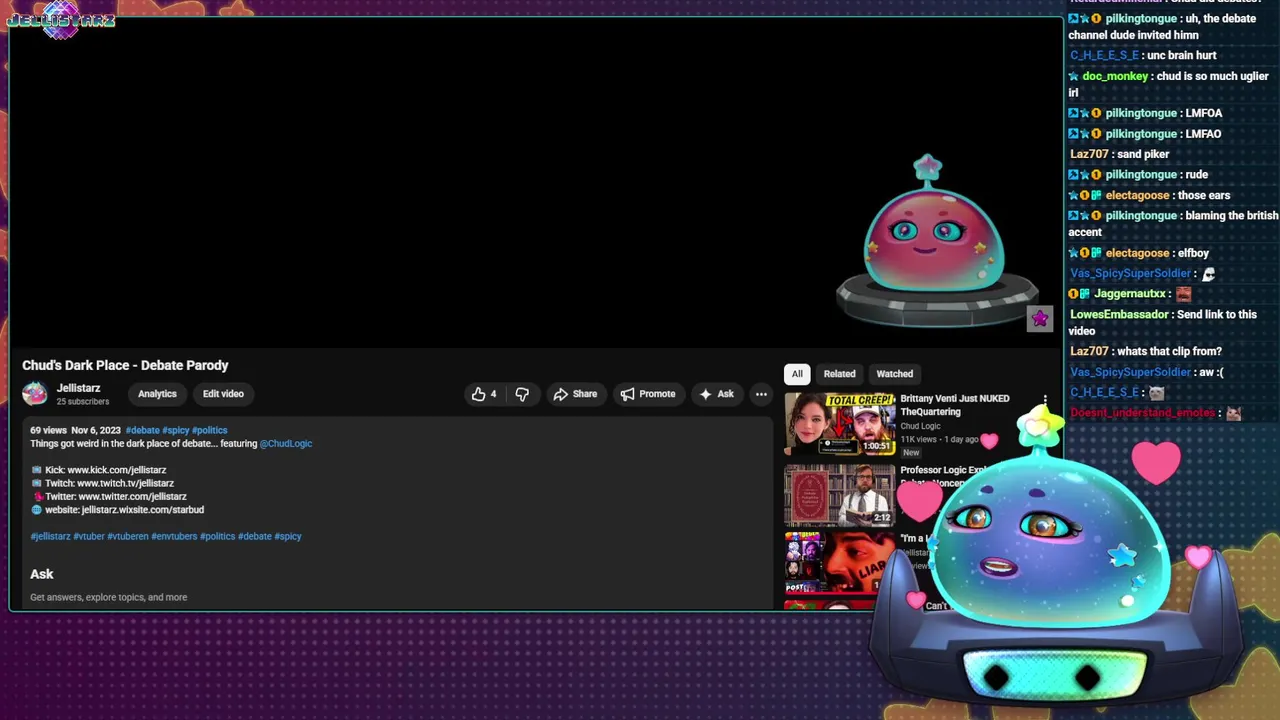Click pilkingtongue username on "rude" message
This screenshot has width=1280, height=720.
1141,174
